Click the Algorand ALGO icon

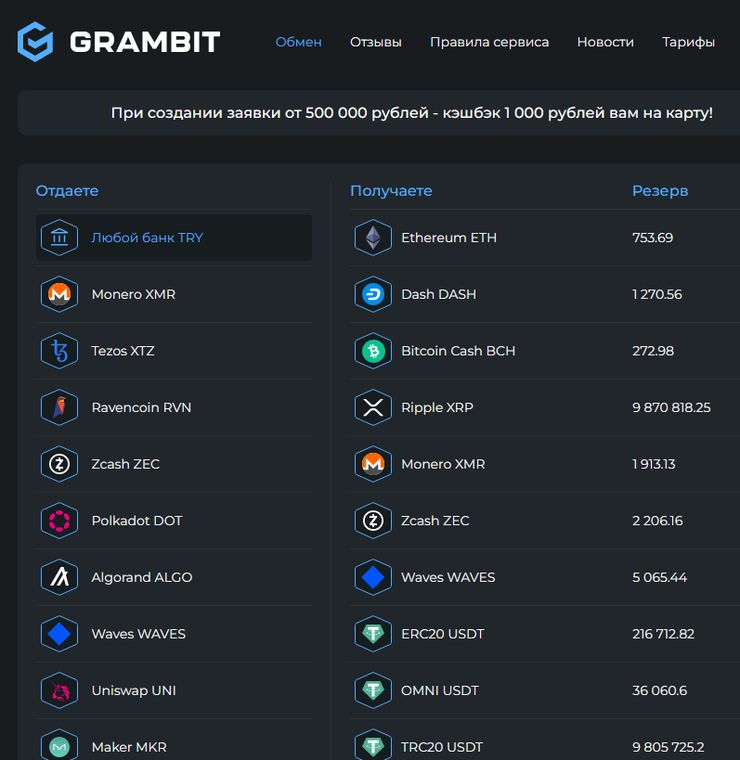[59, 577]
